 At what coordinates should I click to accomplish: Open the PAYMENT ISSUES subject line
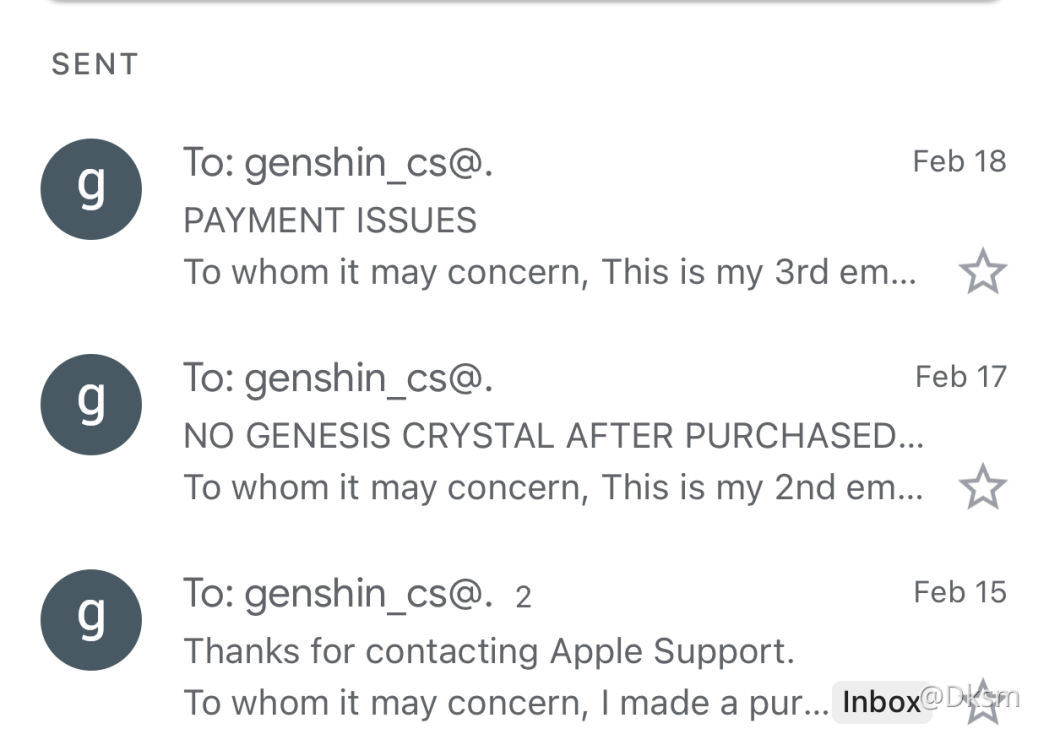(x=330, y=220)
